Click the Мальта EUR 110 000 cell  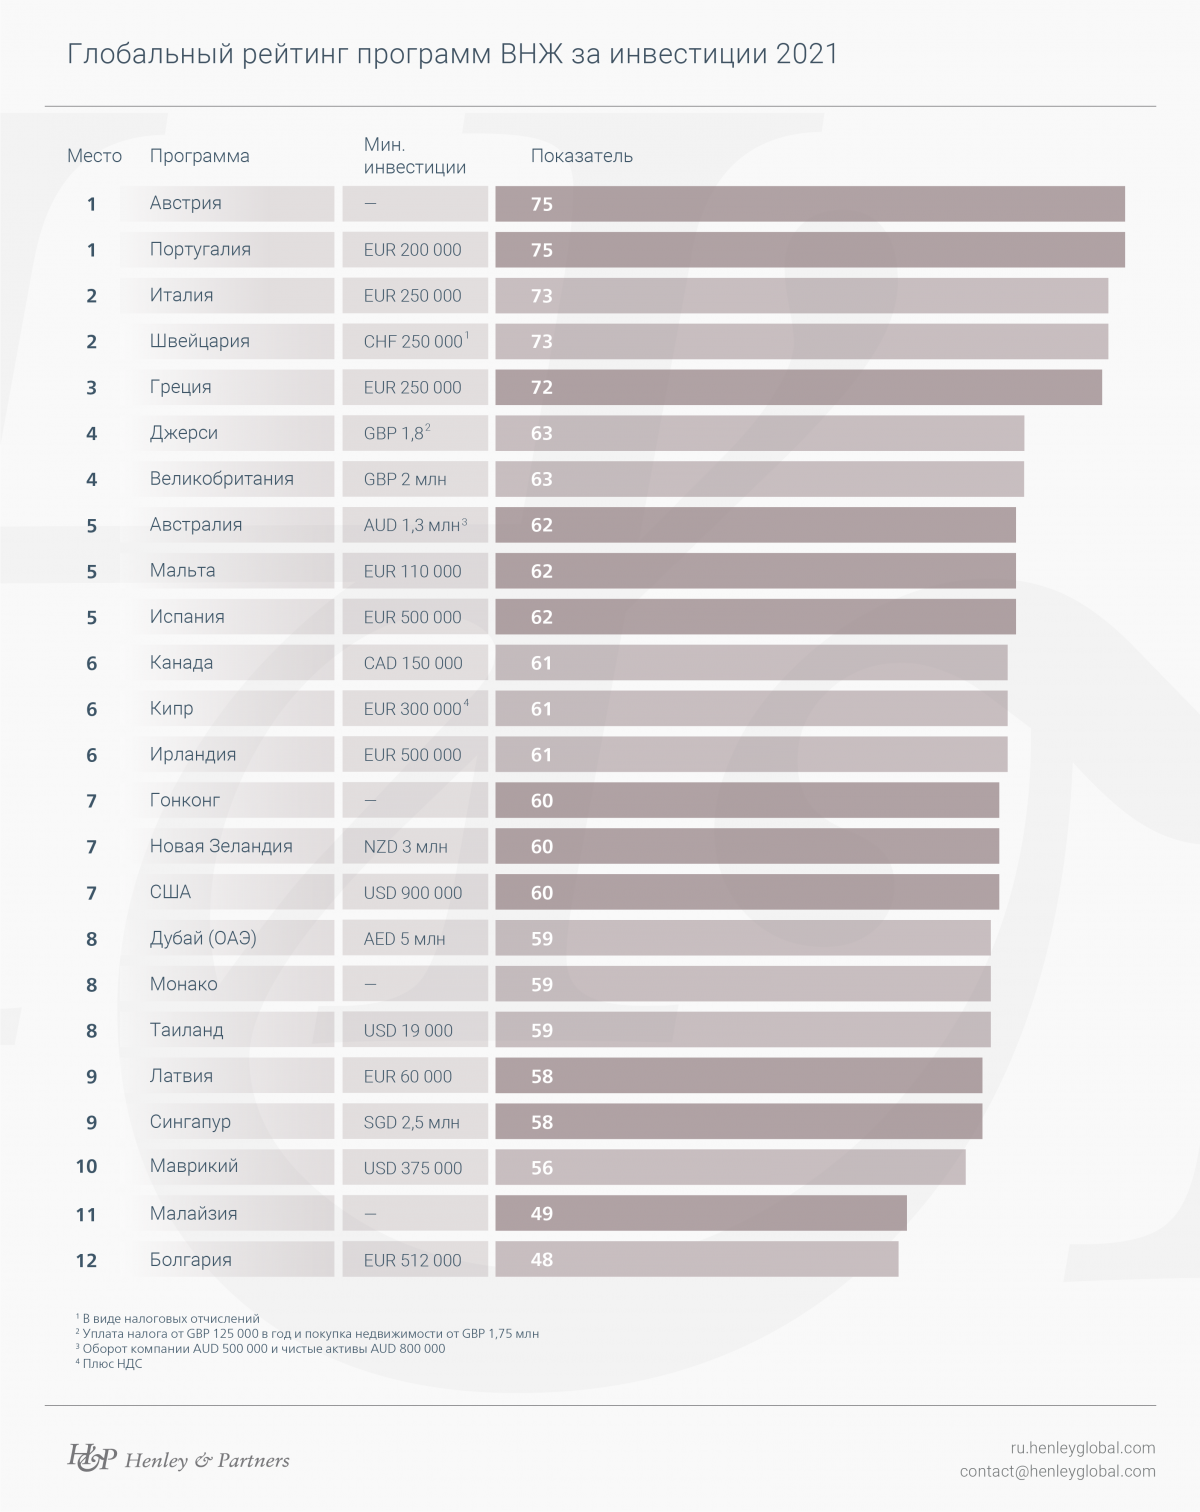point(413,571)
